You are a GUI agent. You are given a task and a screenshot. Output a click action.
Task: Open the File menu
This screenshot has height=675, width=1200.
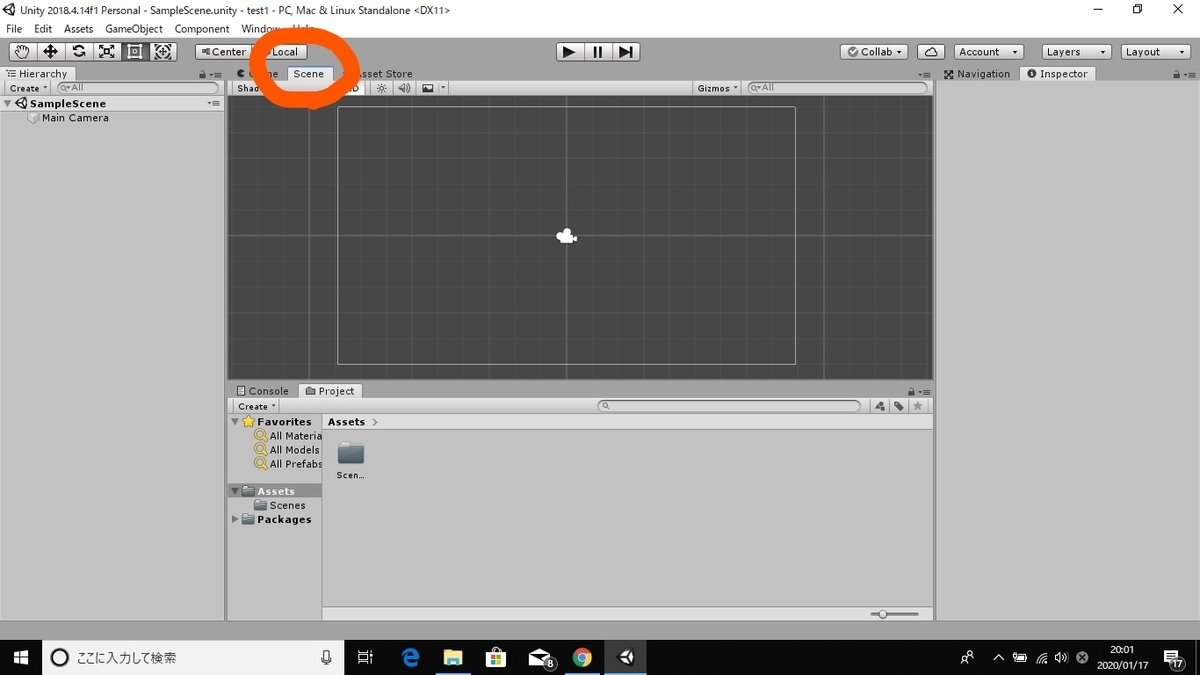(14, 29)
